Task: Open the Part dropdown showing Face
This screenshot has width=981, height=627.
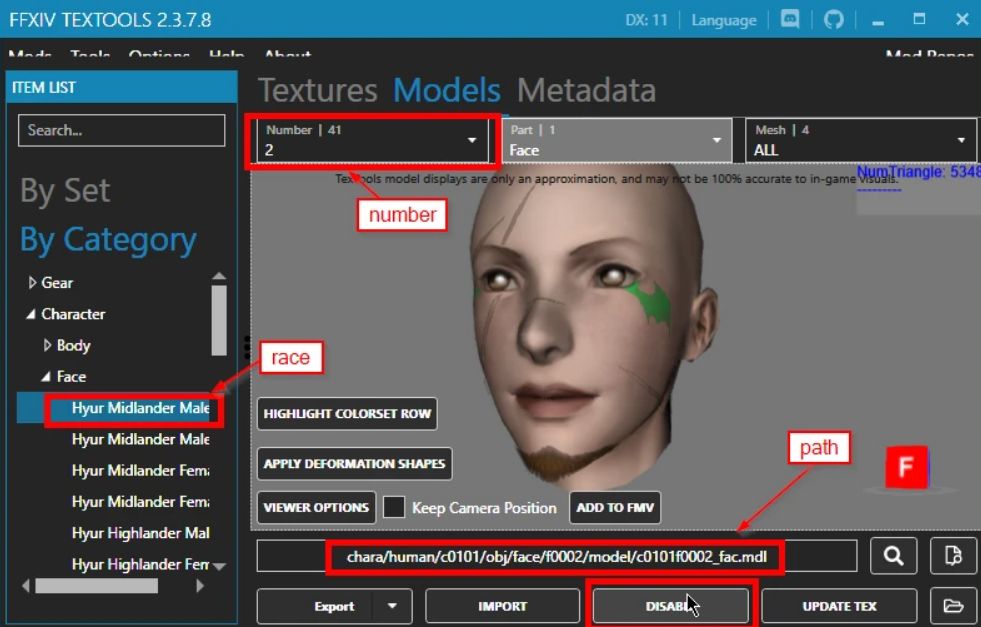Action: 617,140
